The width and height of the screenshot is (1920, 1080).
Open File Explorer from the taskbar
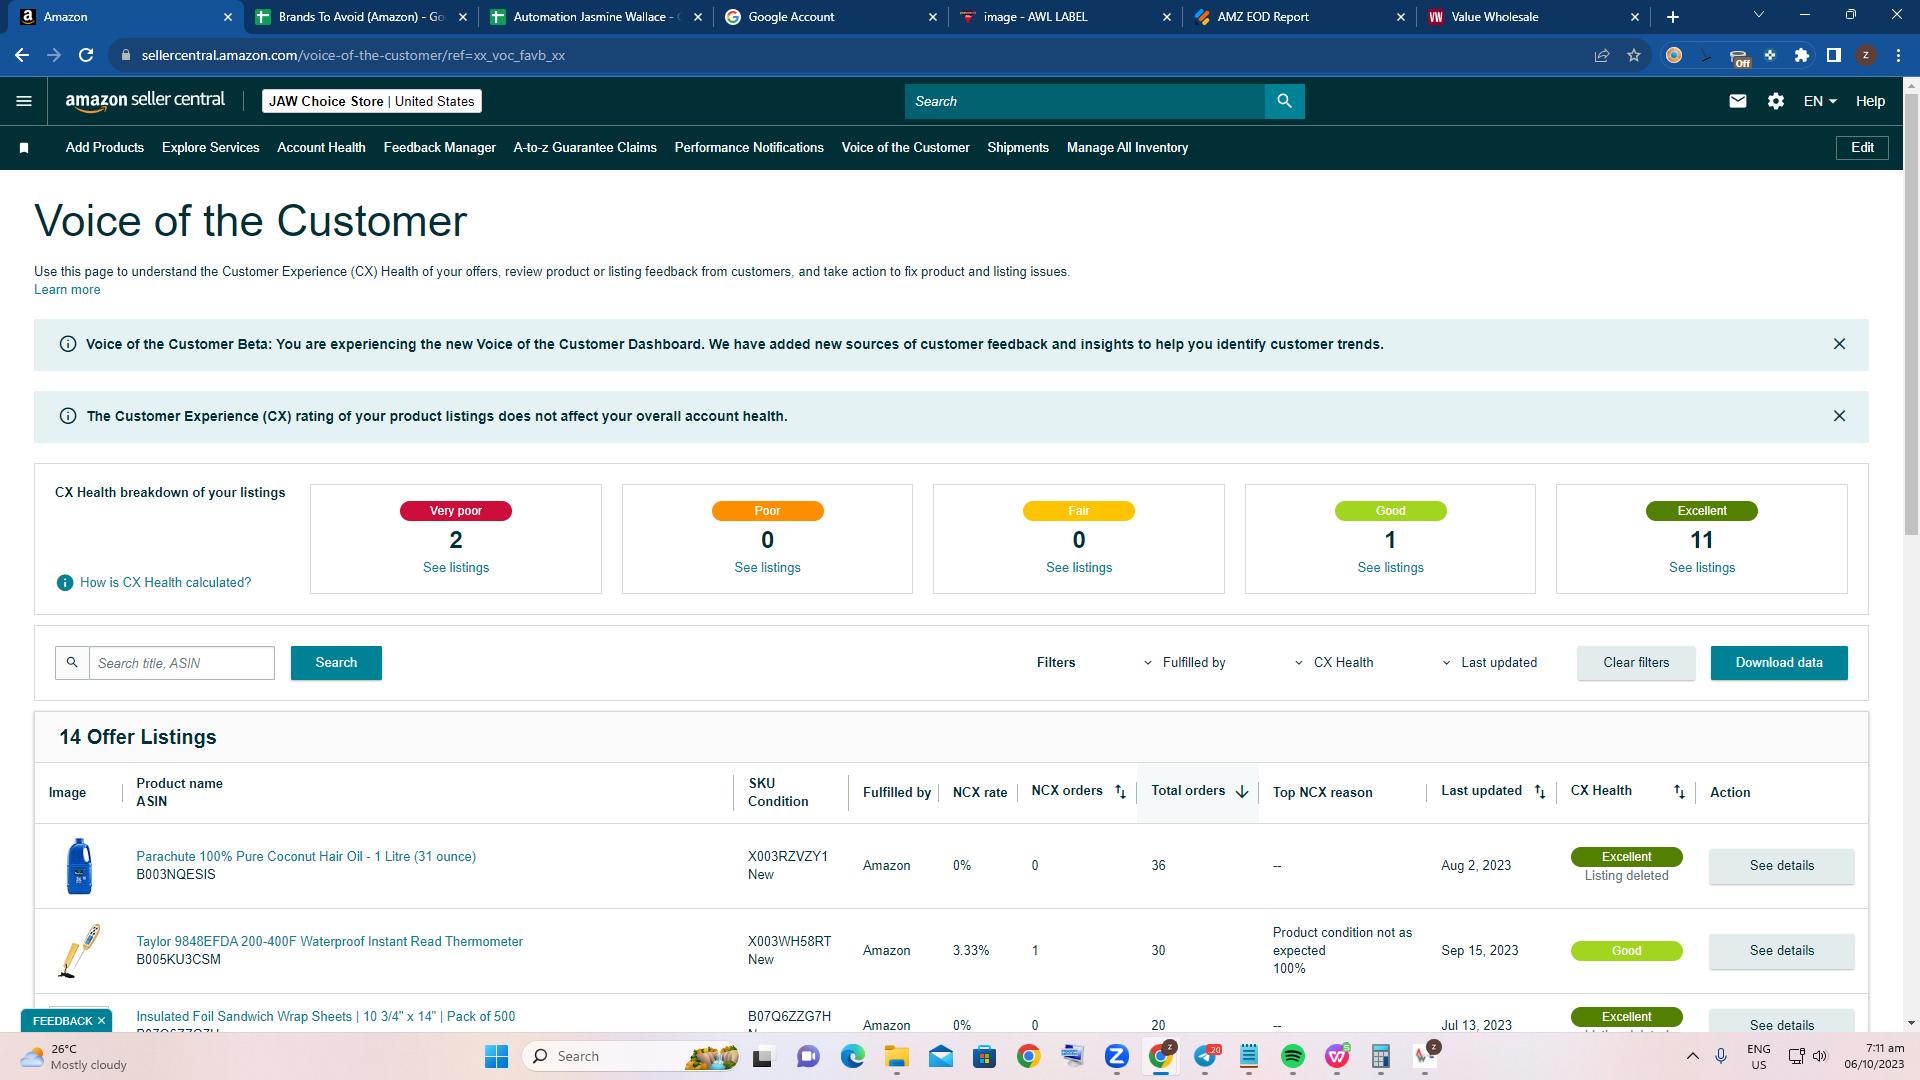897,1056
